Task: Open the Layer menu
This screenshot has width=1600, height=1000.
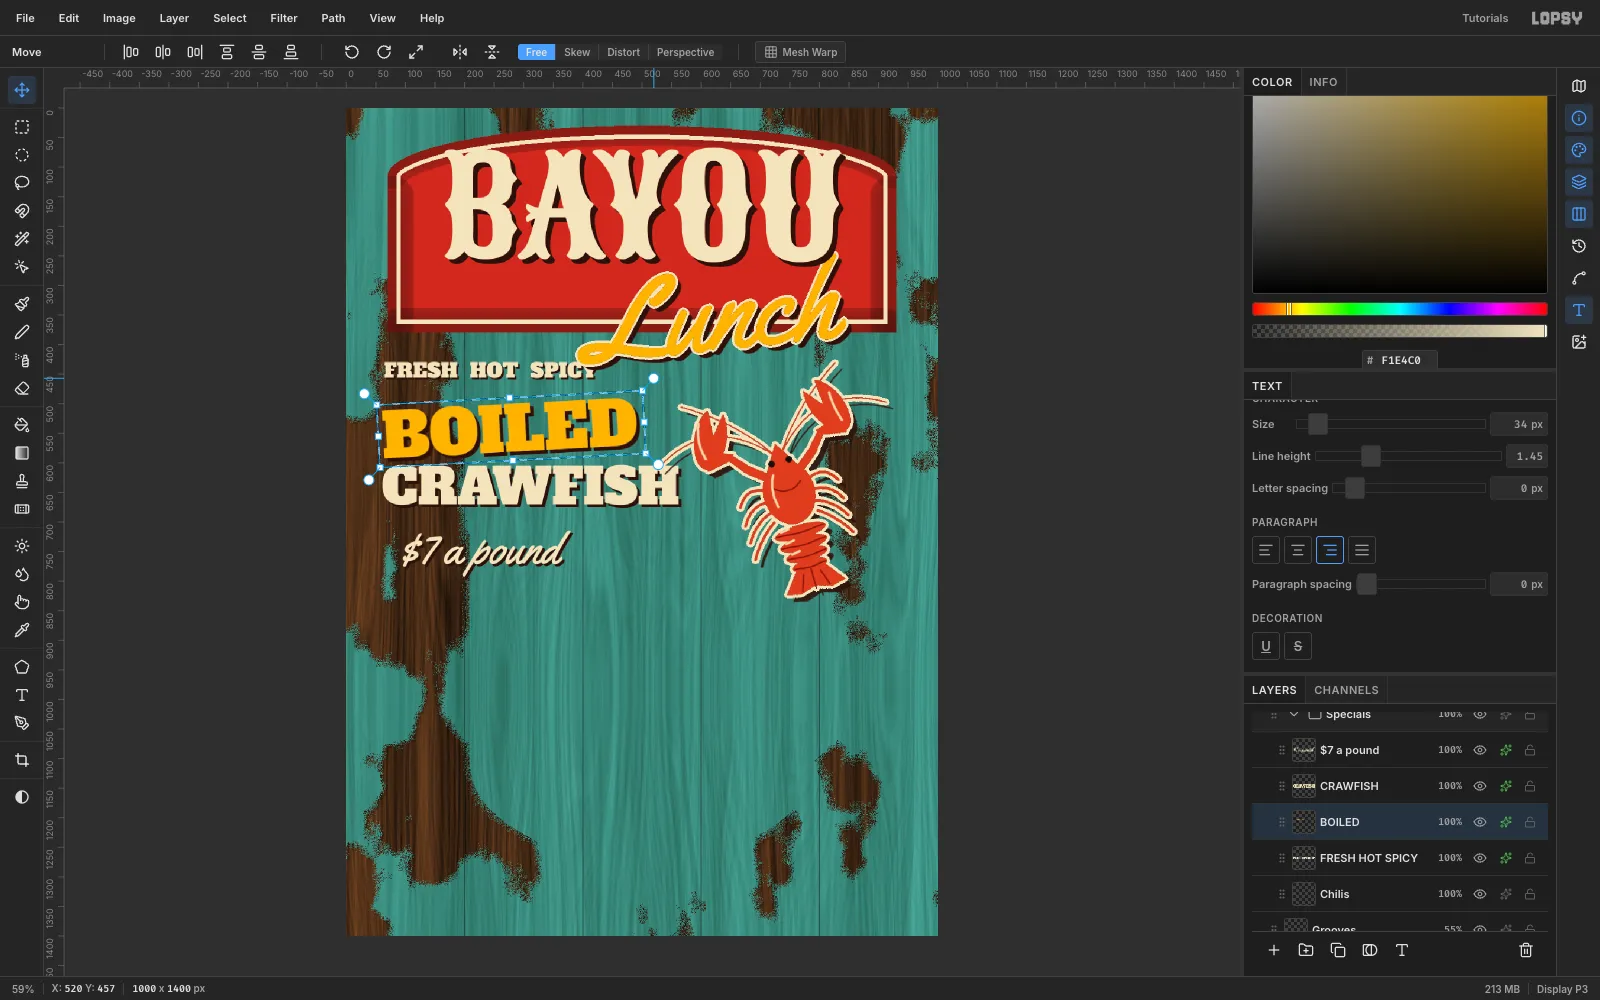Action: (174, 18)
